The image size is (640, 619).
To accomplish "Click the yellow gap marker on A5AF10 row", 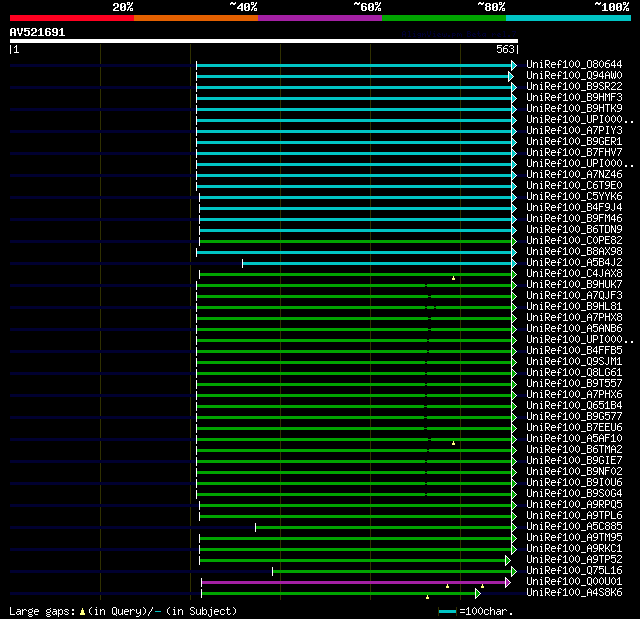I will (453, 443).
